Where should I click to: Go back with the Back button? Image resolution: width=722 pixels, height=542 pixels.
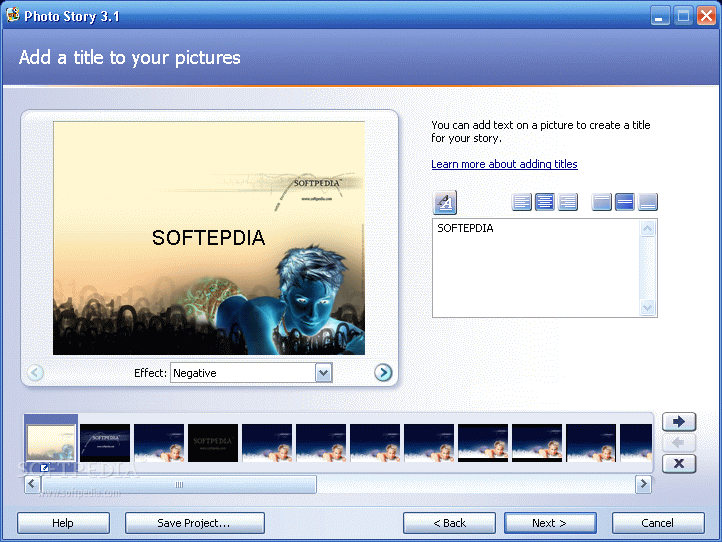pos(449,523)
